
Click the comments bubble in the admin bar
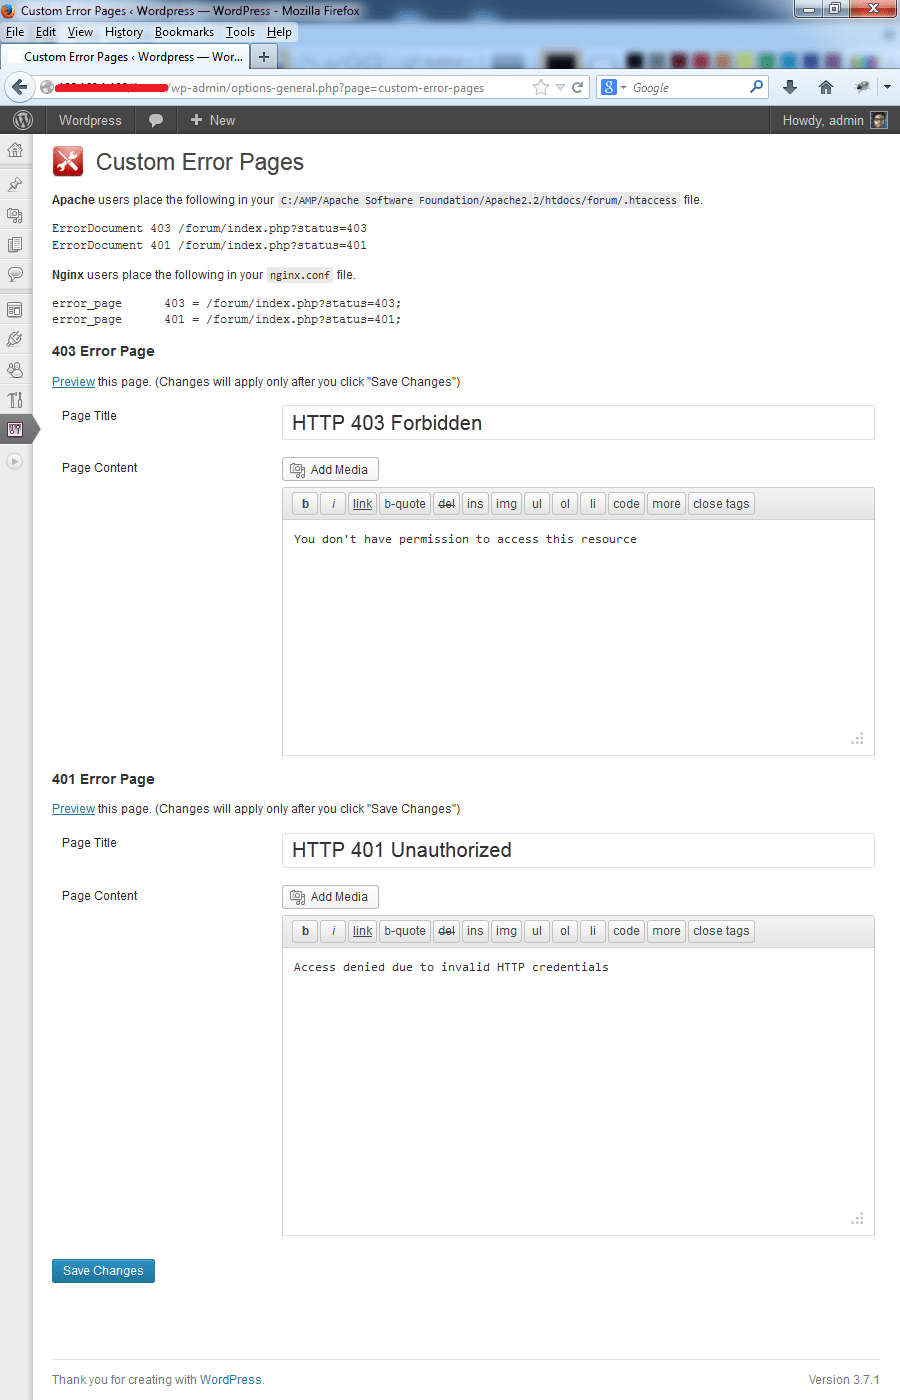click(156, 120)
